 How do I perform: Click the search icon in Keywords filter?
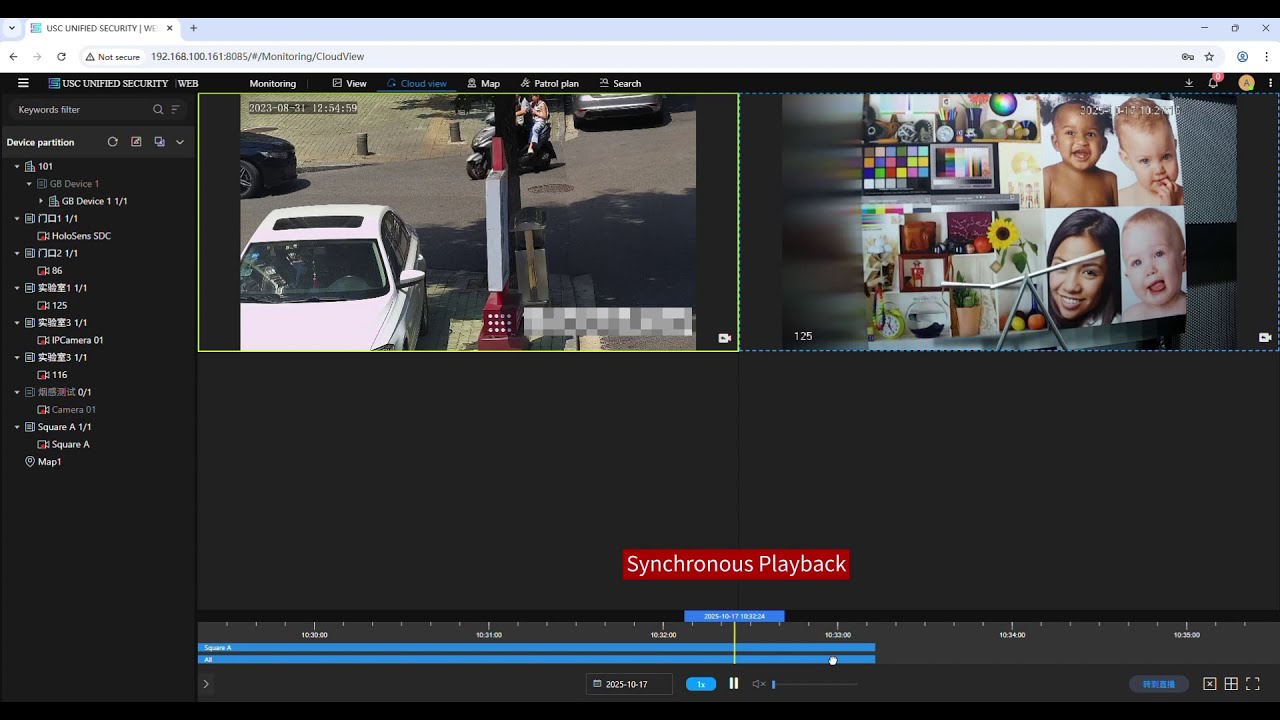coord(158,110)
